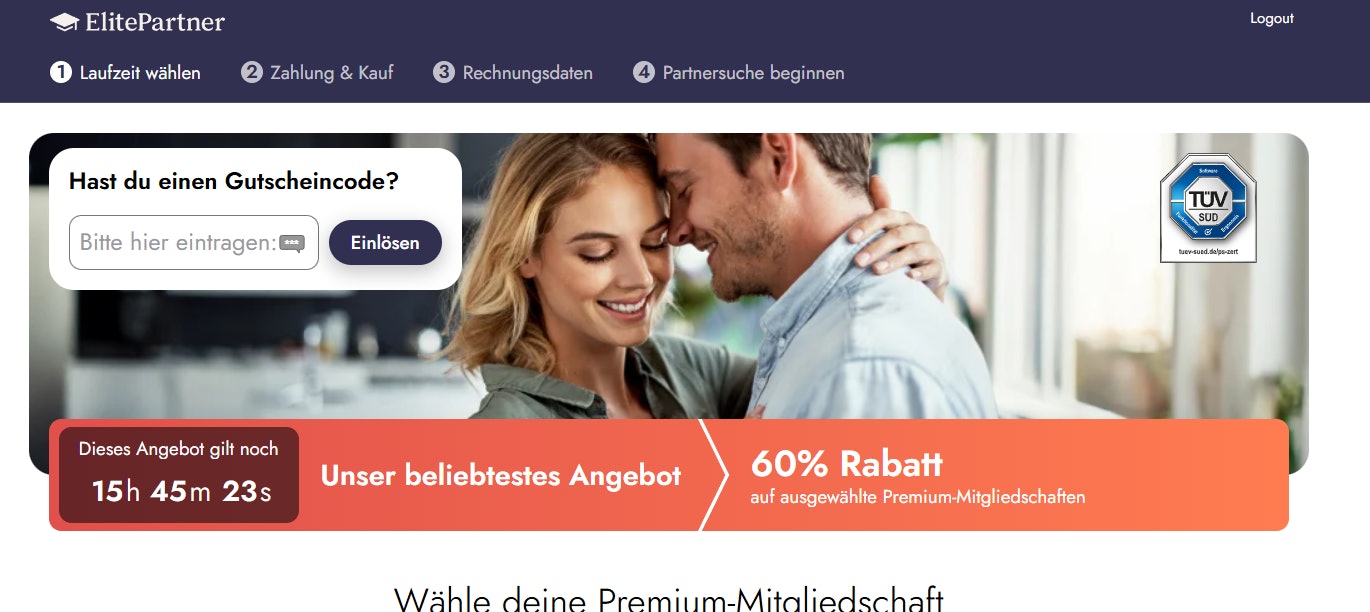Go to the Zahlung & Kauf step
Image resolution: width=1370 pixels, height=612 pixels.
(332, 73)
